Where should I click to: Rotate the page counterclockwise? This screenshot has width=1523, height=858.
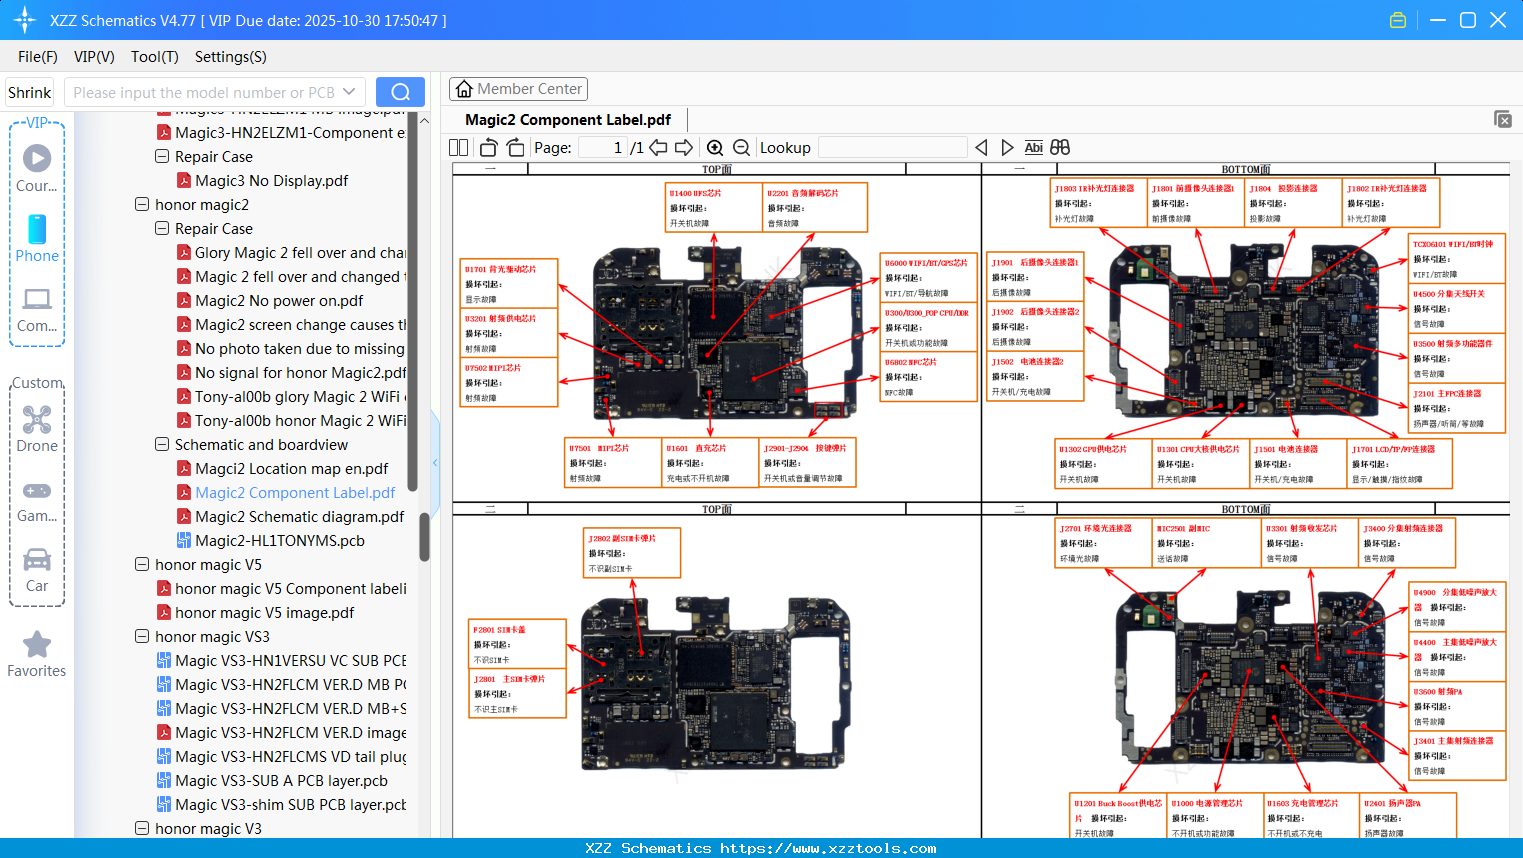(x=488, y=147)
